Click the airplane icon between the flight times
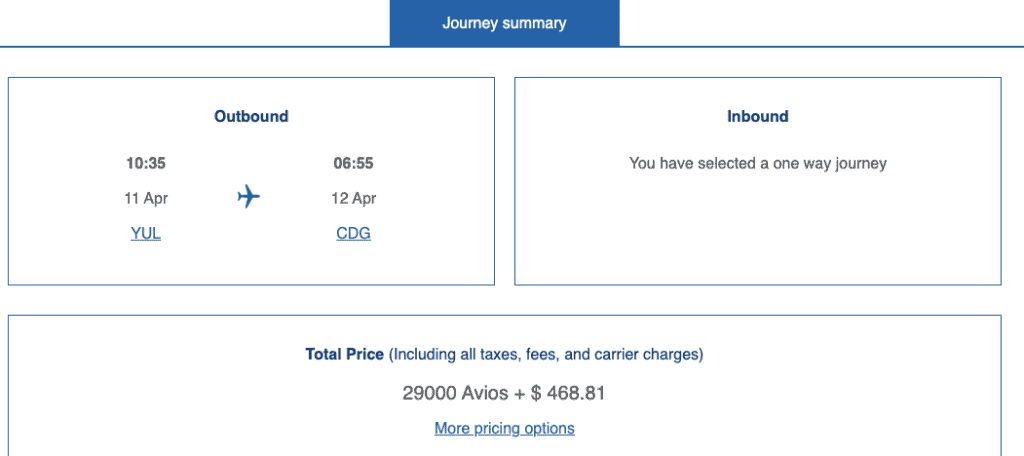Viewport: 1024px width, 456px height. (249, 197)
